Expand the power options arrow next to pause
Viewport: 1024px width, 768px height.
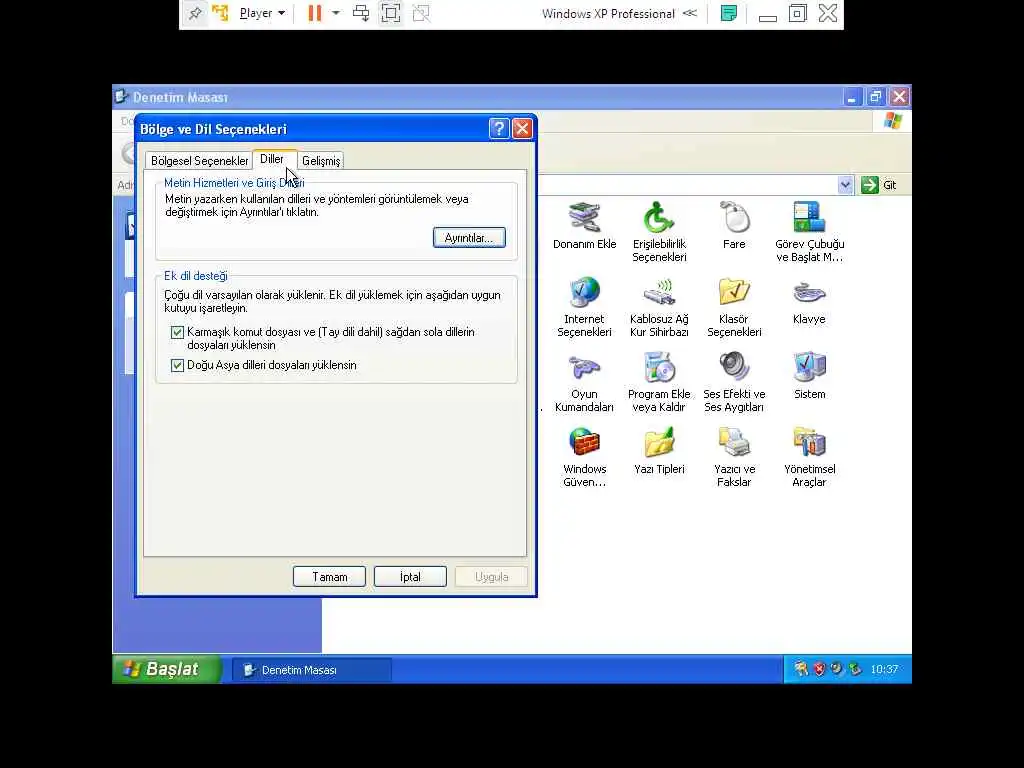(x=336, y=13)
